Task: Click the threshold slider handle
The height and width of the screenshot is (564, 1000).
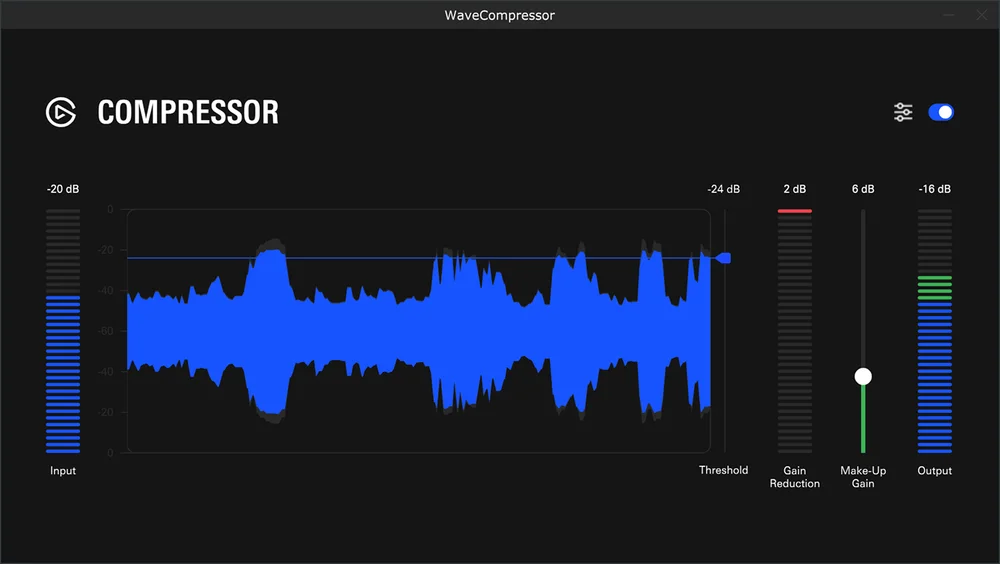Action: tap(723, 258)
